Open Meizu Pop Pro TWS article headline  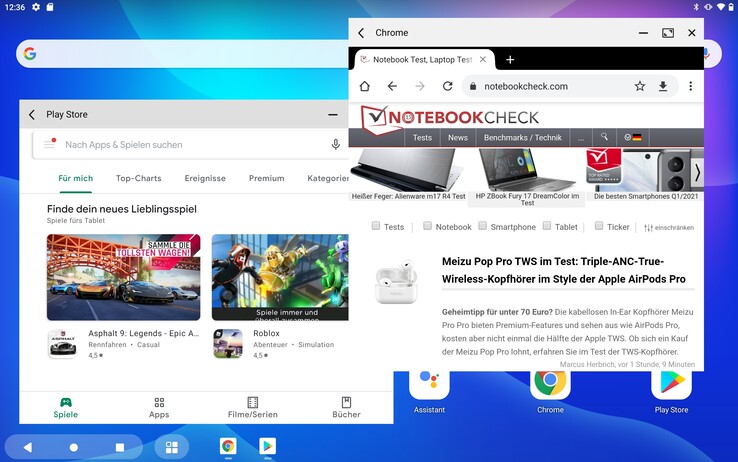[x=563, y=270]
